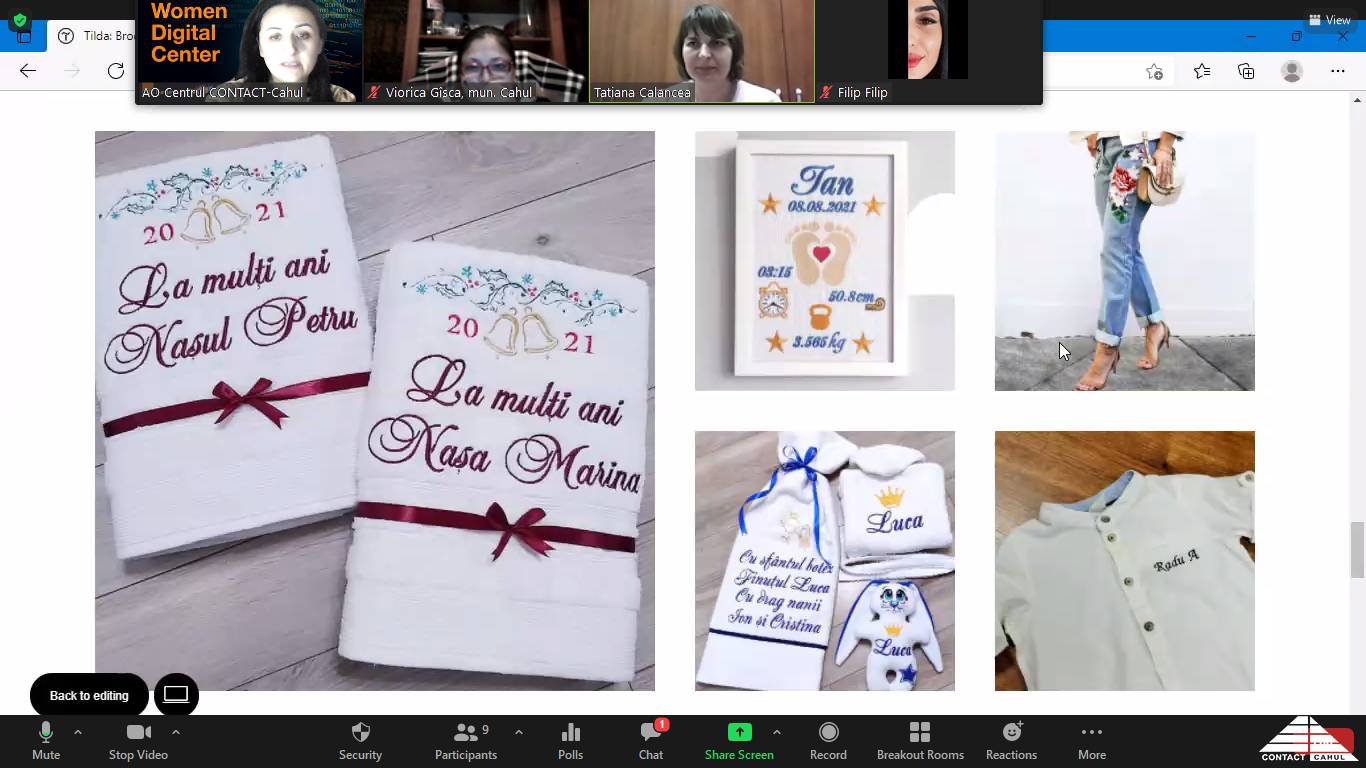Image resolution: width=1366 pixels, height=768 pixels.
Task: Open the Reactions emoji menu
Action: [x=1011, y=733]
